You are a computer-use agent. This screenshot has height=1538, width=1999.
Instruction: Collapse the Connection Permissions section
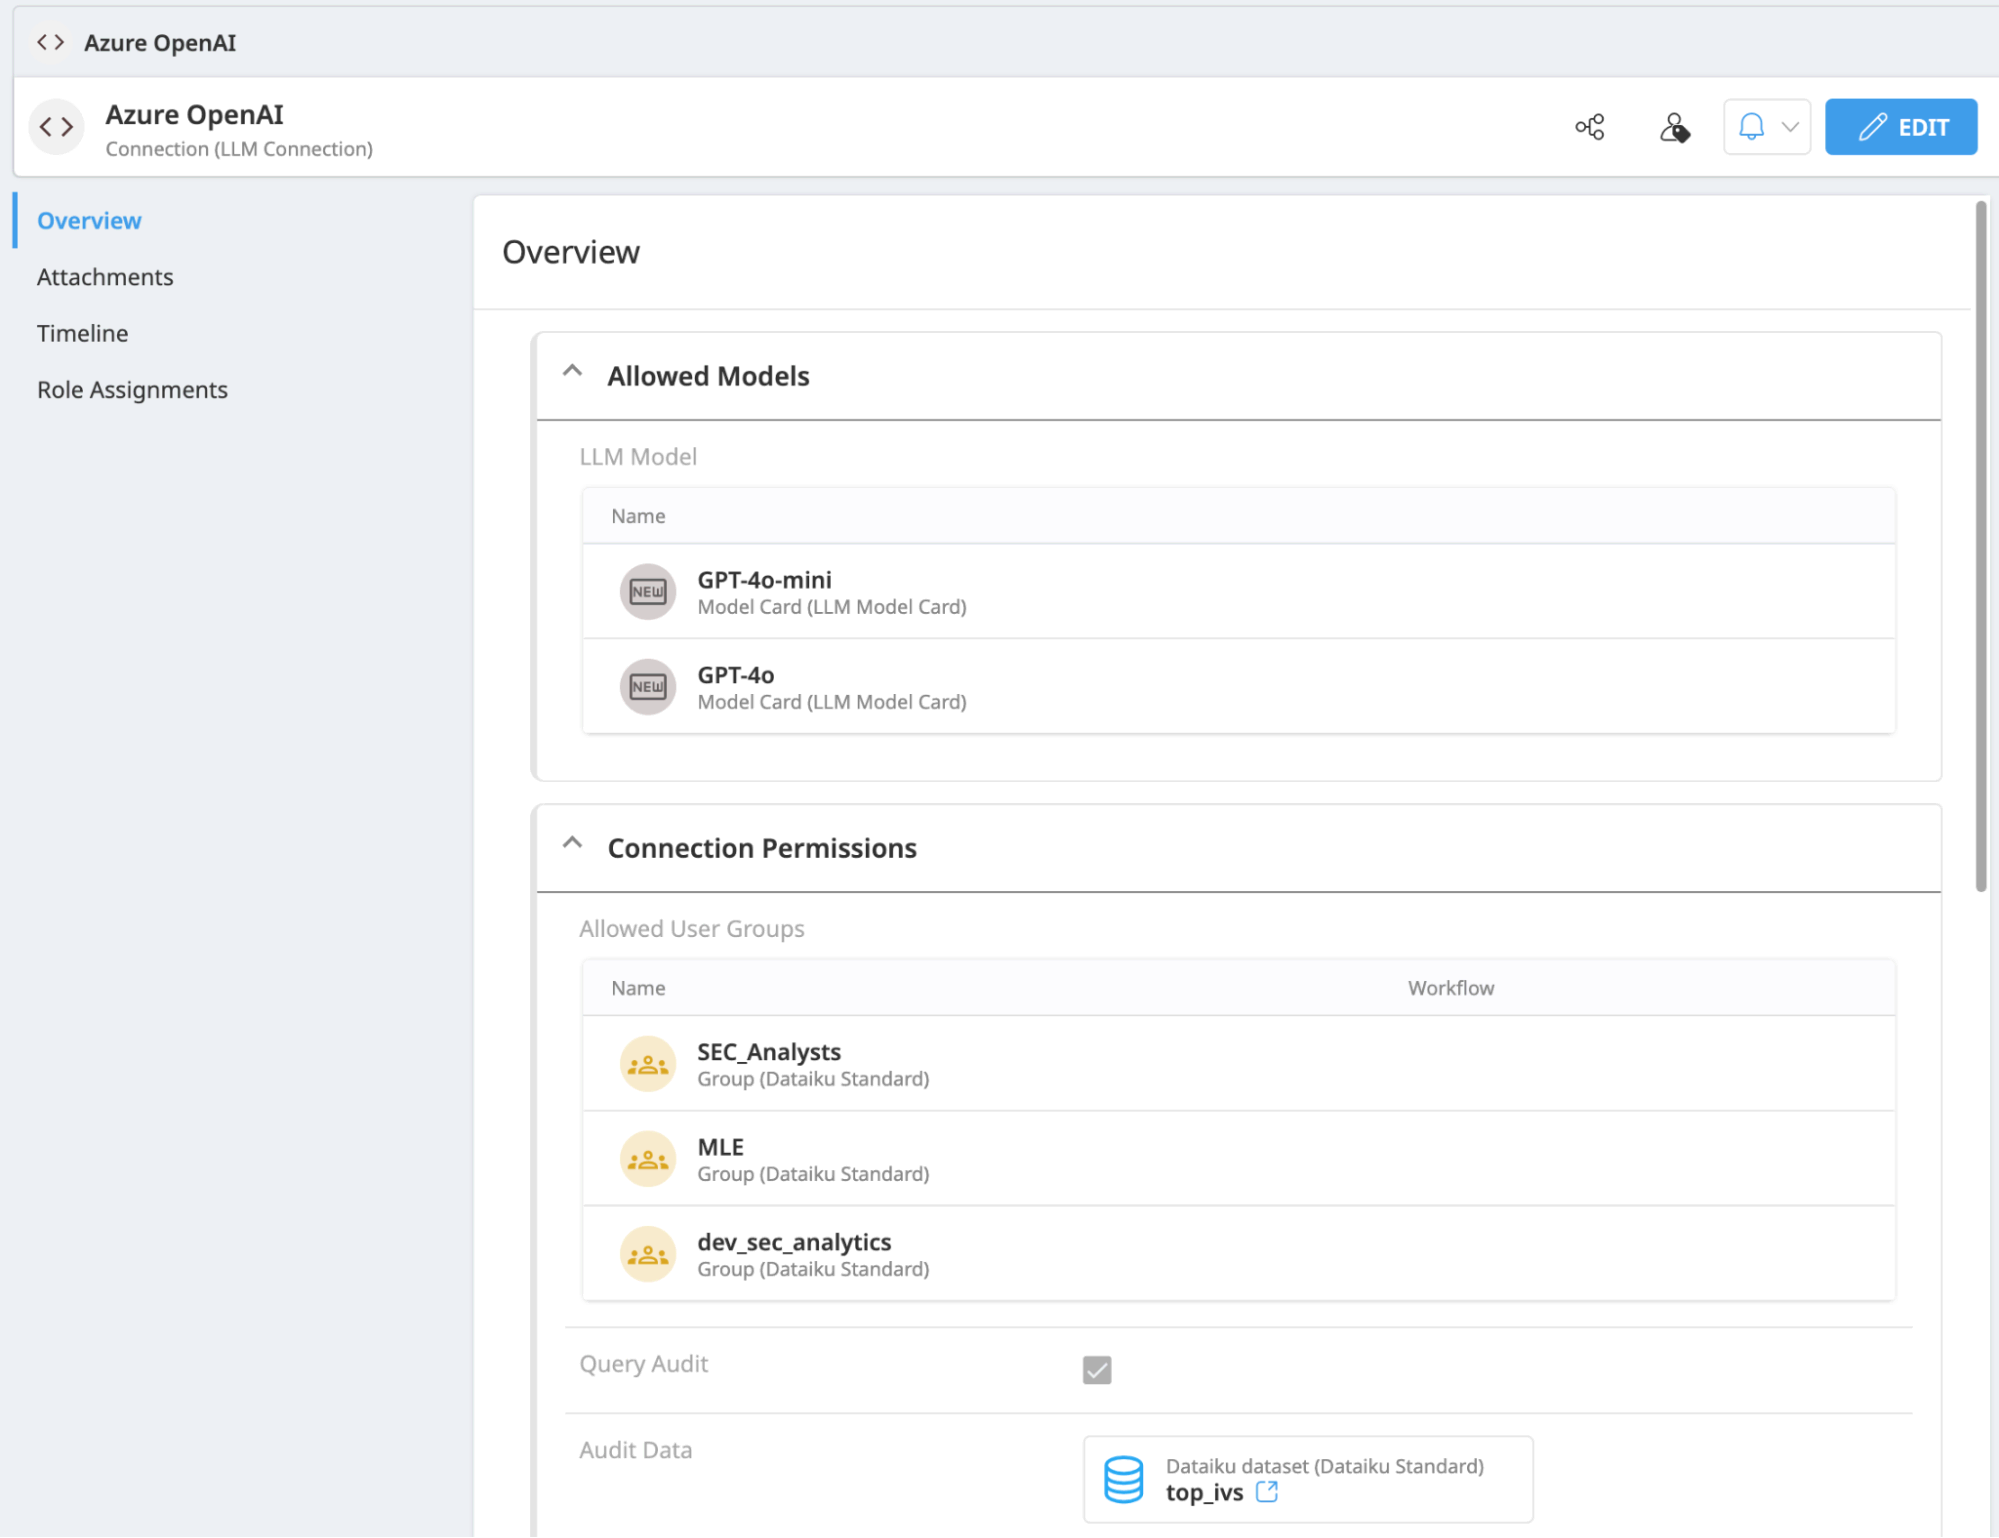tap(572, 844)
